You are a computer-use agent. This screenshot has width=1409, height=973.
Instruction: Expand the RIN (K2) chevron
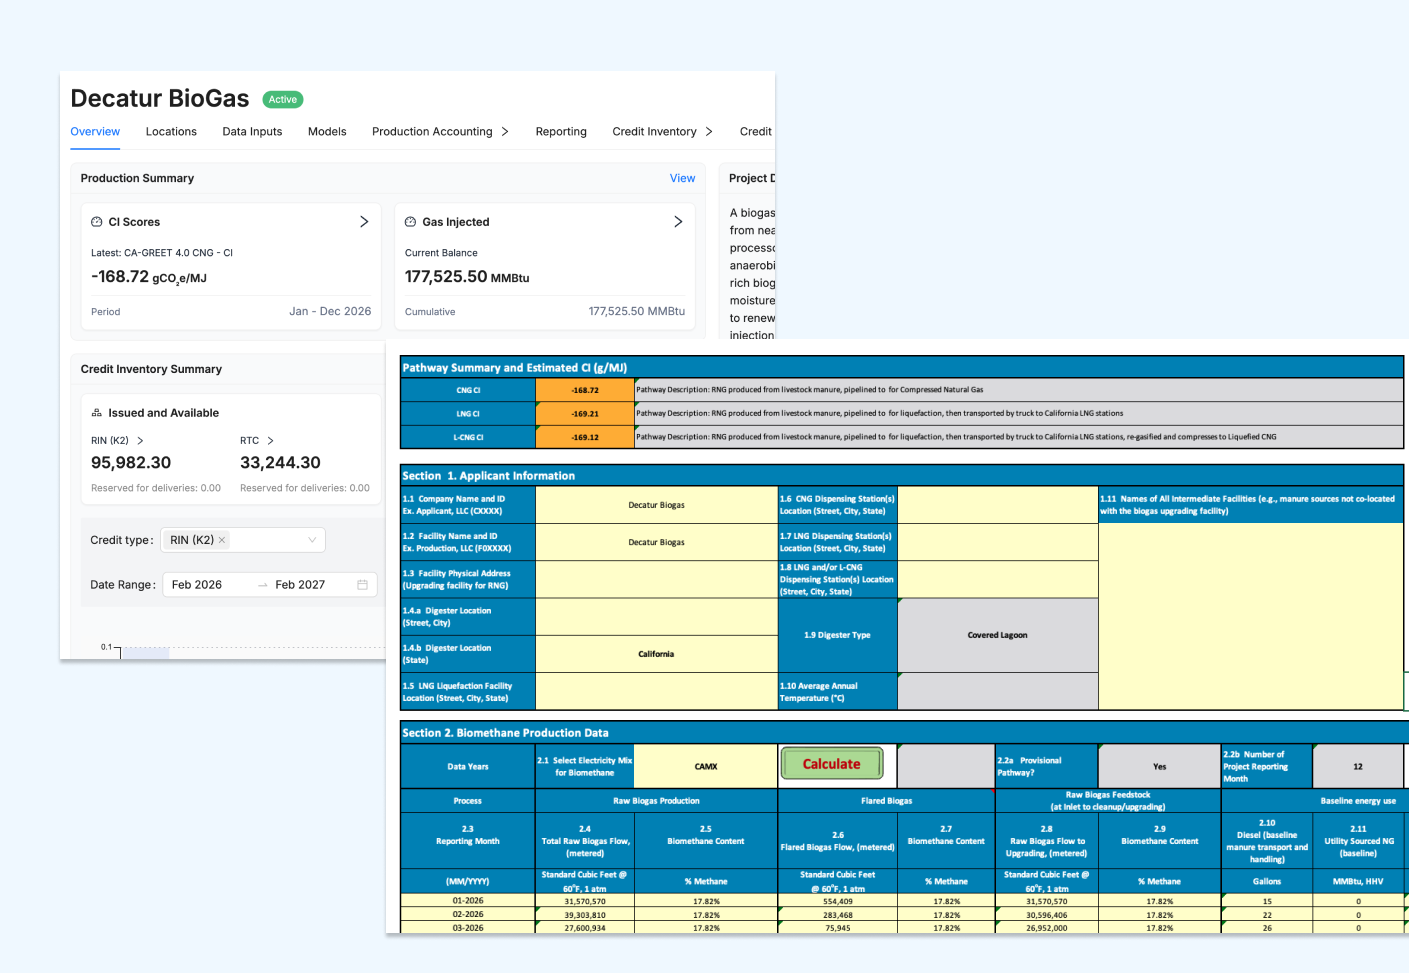click(140, 440)
